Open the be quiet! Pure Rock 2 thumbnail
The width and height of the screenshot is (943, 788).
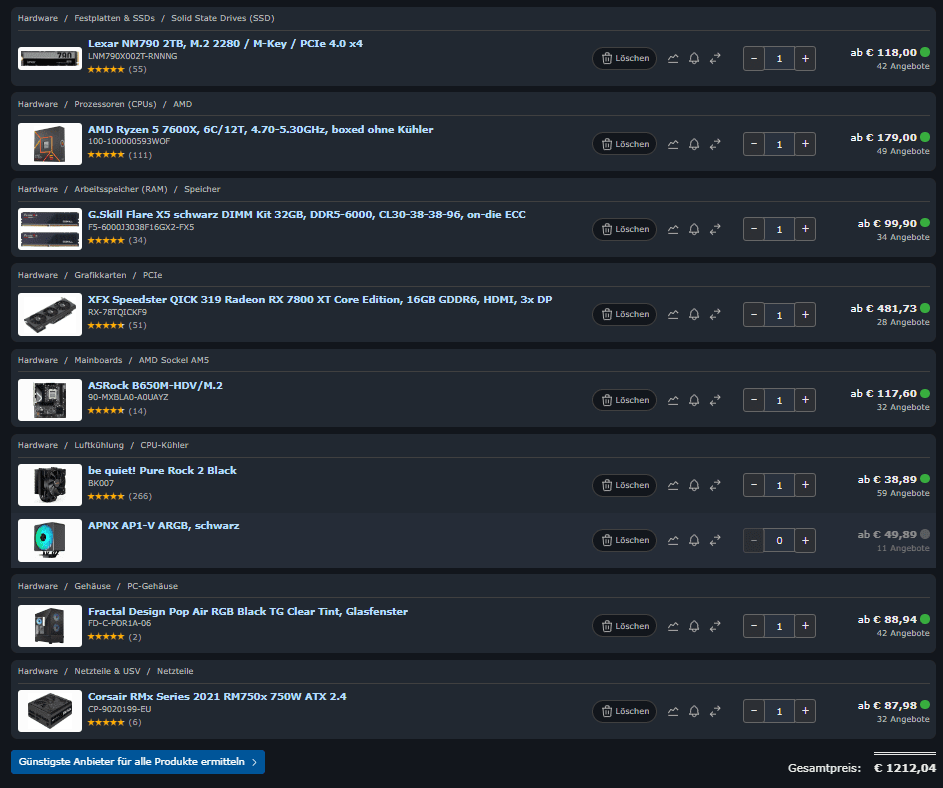[x=50, y=485]
